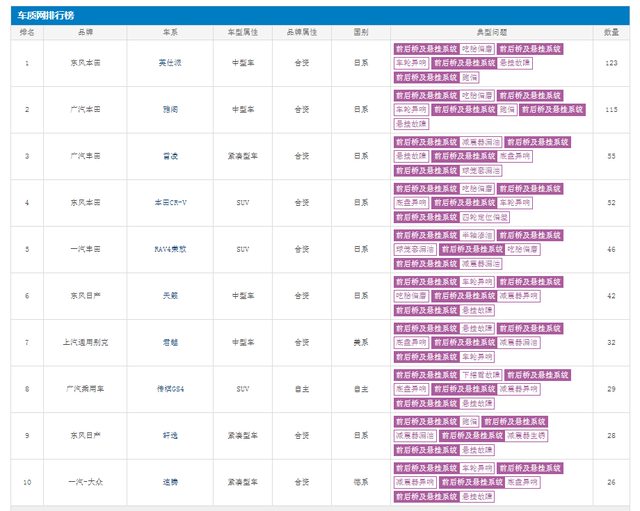This screenshot has height=511, width=640.
Task: Click the complaint count 28
Action: click(611, 435)
